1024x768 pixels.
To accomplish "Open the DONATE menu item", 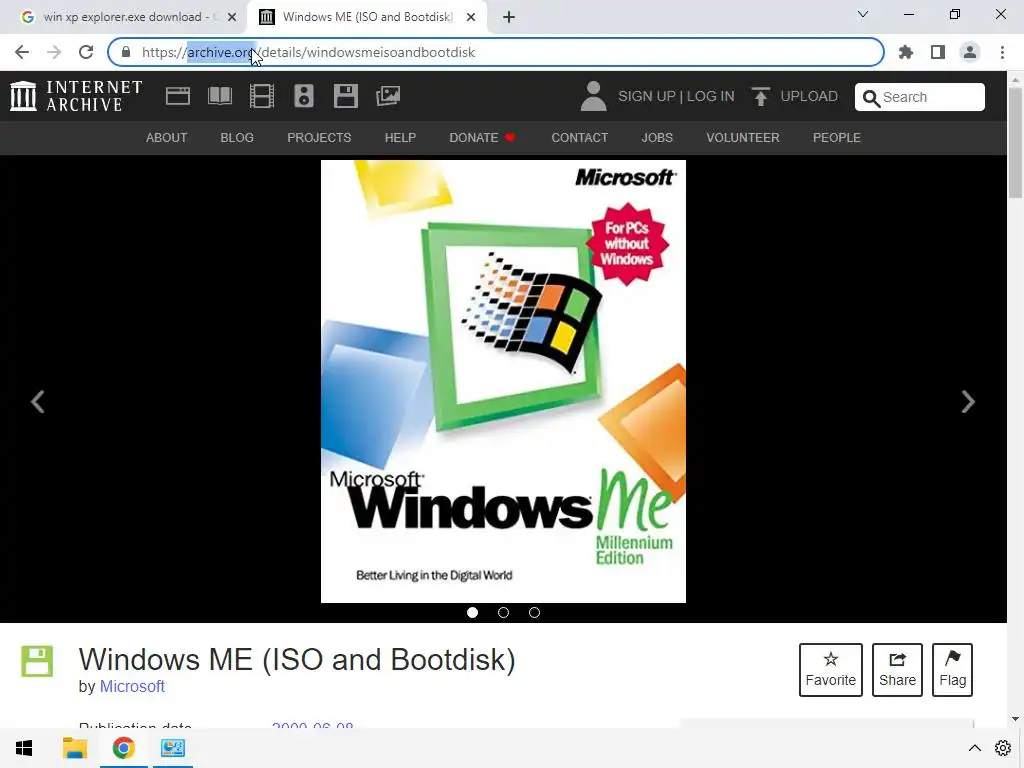I will coord(482,138).
